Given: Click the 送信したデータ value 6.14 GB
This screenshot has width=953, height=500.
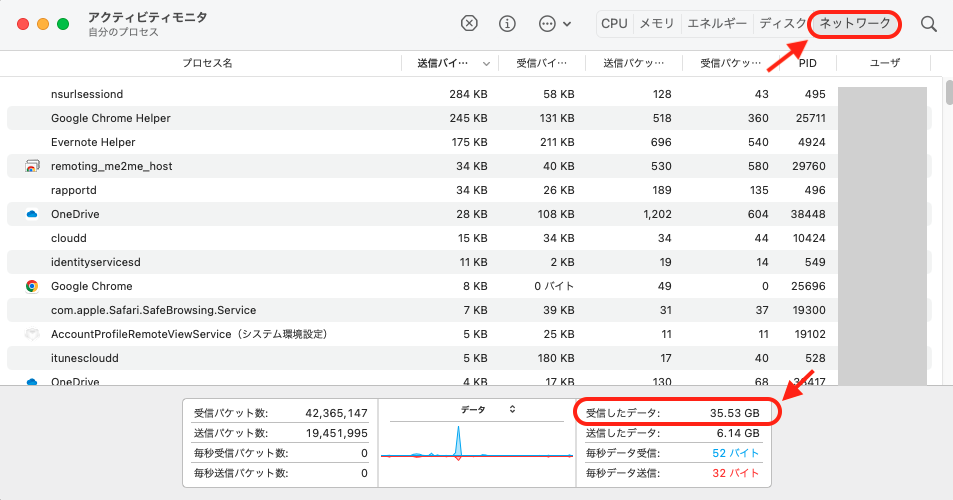Looking at the screenshot, I should click(x=738, y=433).
